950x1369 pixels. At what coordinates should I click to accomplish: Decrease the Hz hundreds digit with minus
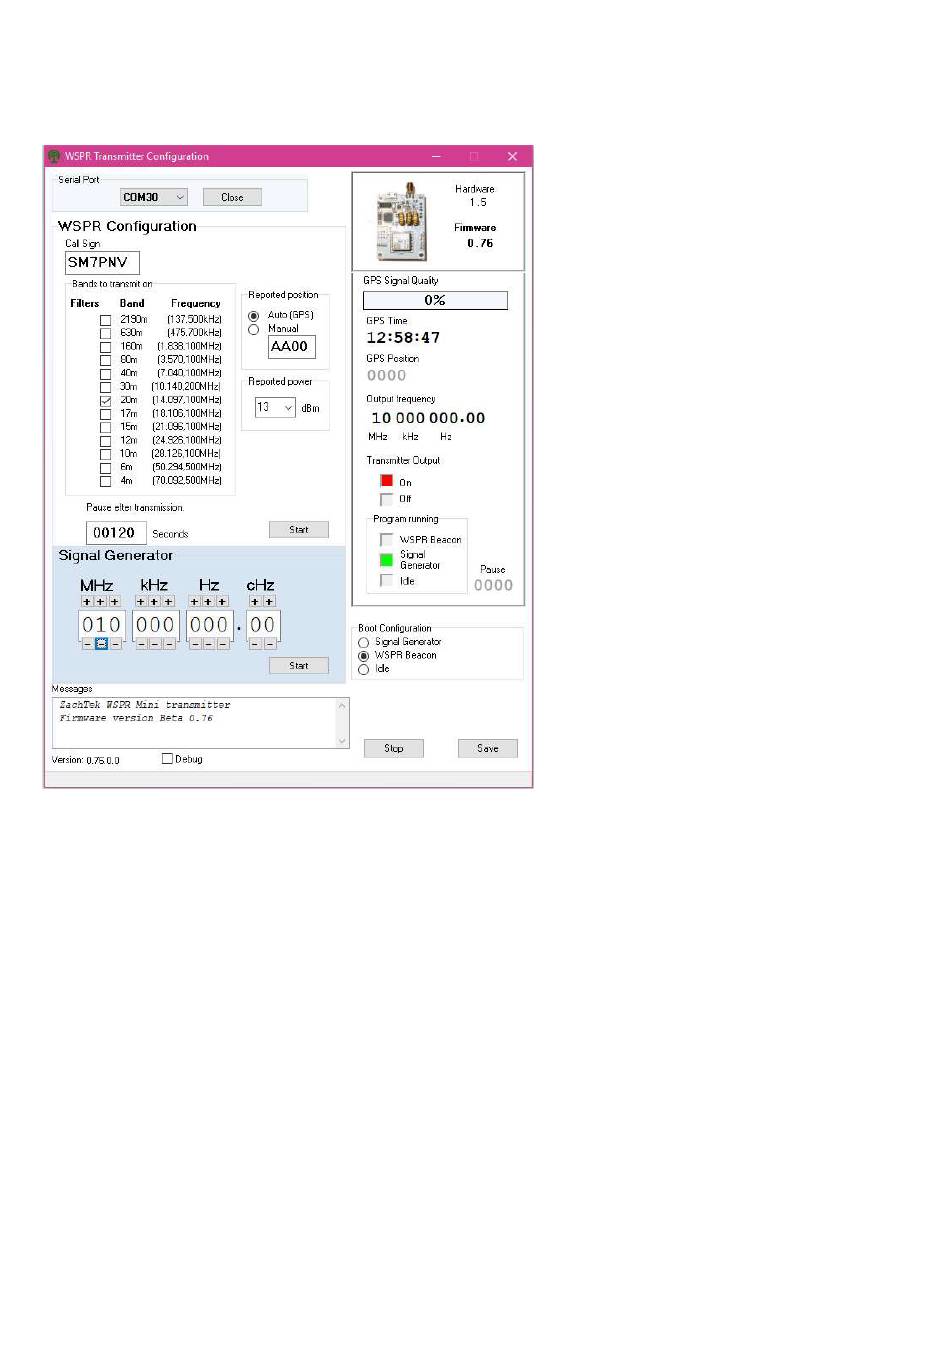pyautogui.click(x=195, y=645)
